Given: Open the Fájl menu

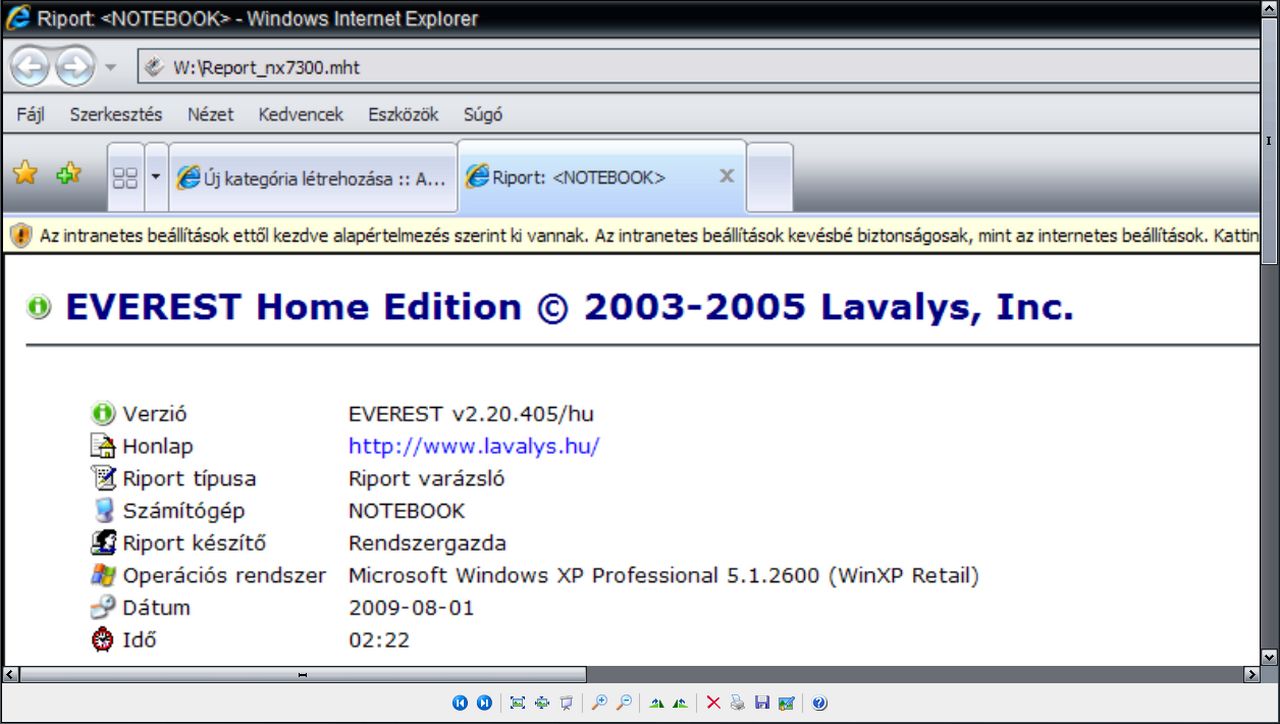Looking at the screenshot, I should click(x=31, y=115).
